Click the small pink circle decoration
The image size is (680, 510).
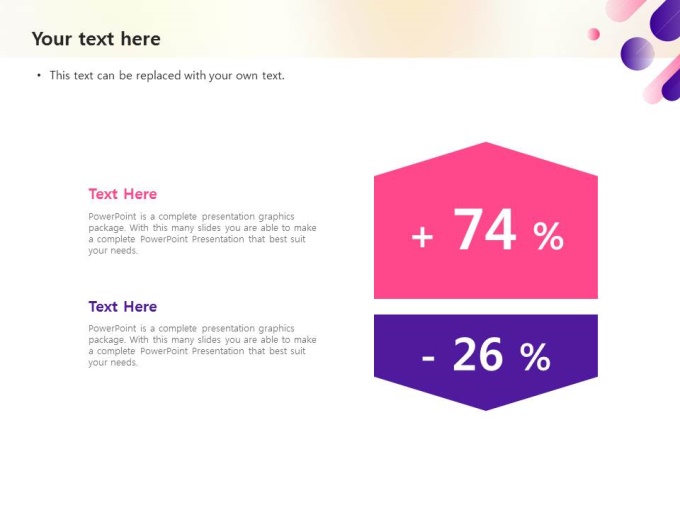coord(594,34)
